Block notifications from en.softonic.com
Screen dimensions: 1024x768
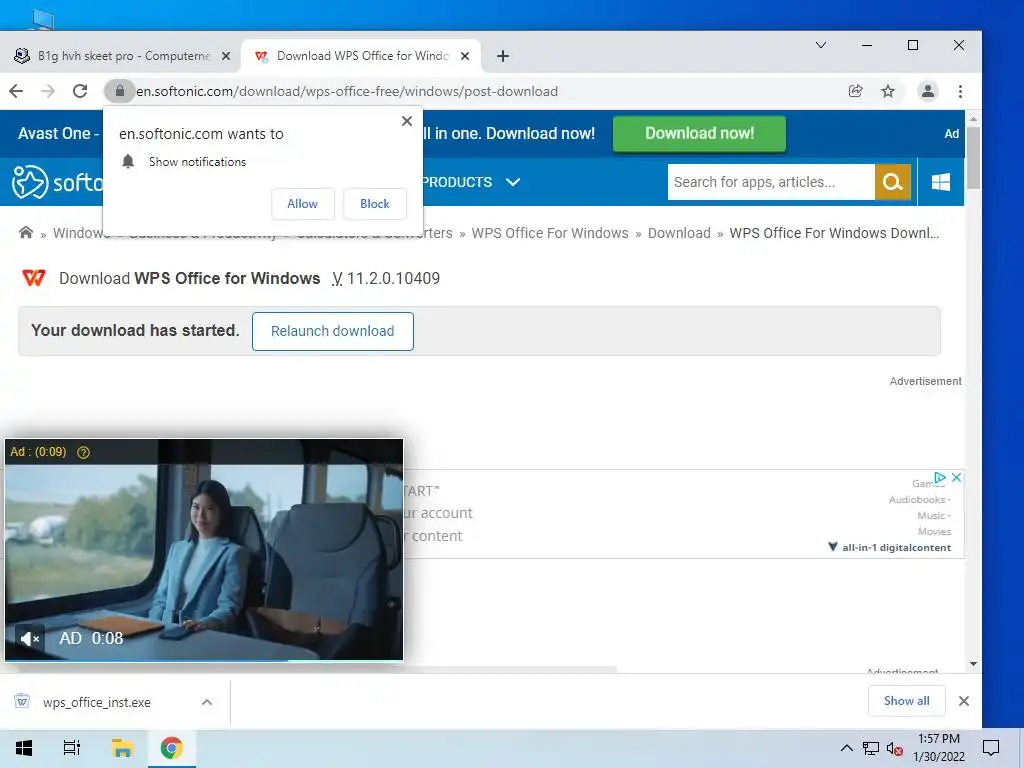pos(374,204)
